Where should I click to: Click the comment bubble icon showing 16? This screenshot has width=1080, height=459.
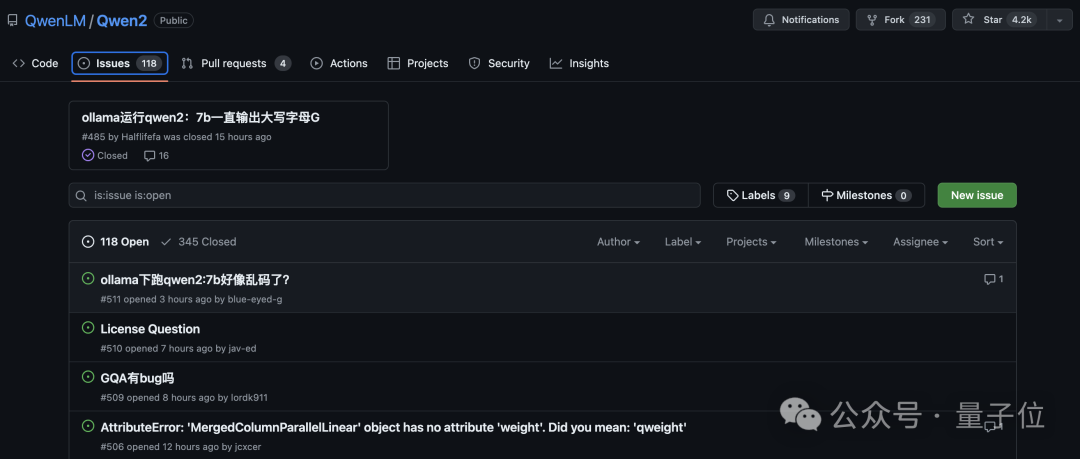149,156
